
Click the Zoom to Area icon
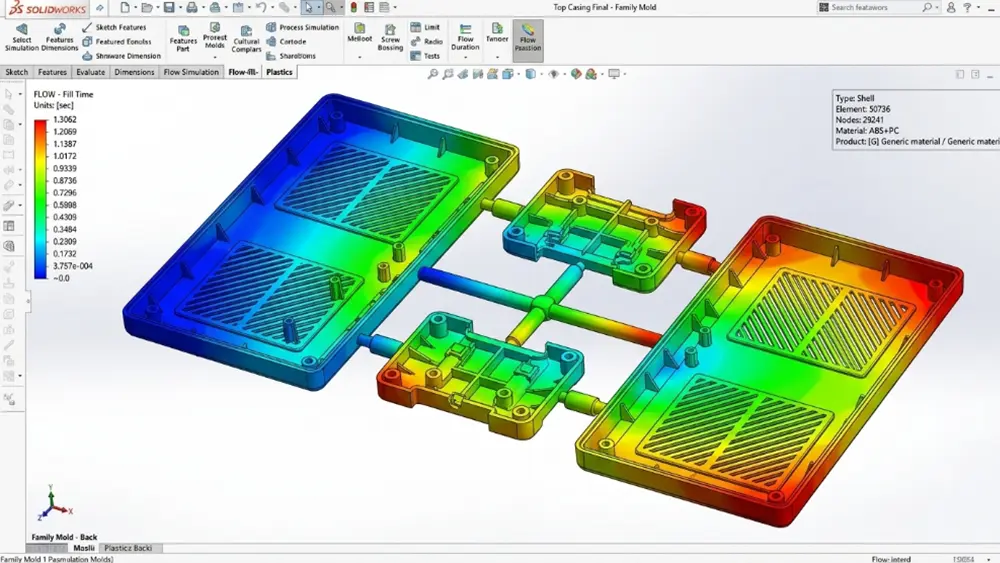tap(448, 74)
